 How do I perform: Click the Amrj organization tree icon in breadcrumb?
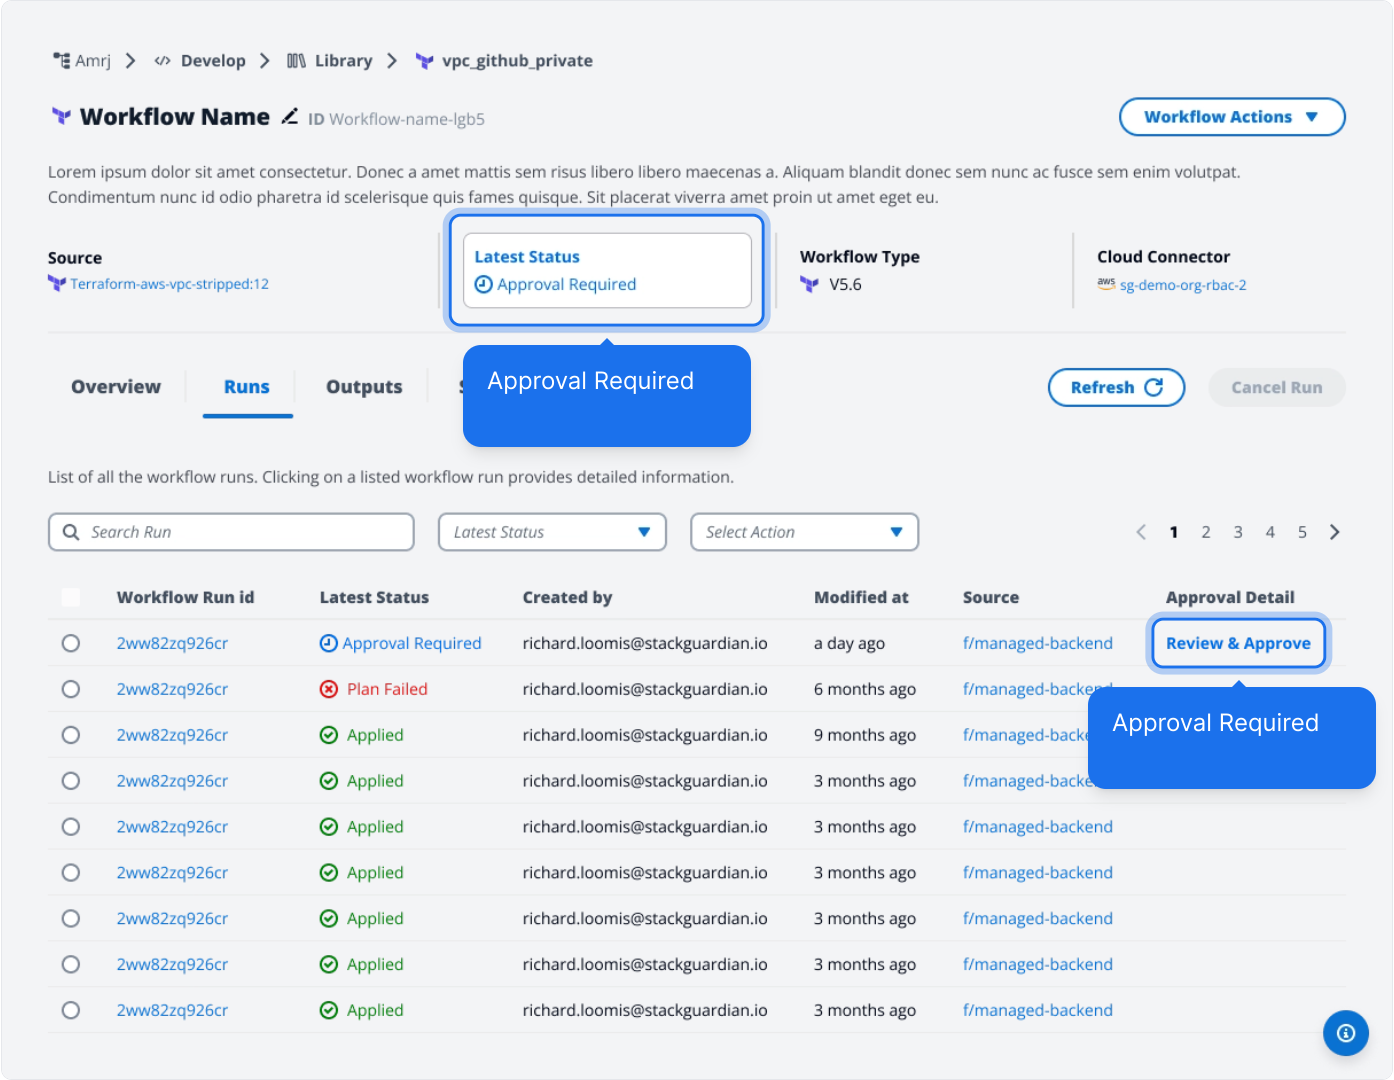(62, 61)
